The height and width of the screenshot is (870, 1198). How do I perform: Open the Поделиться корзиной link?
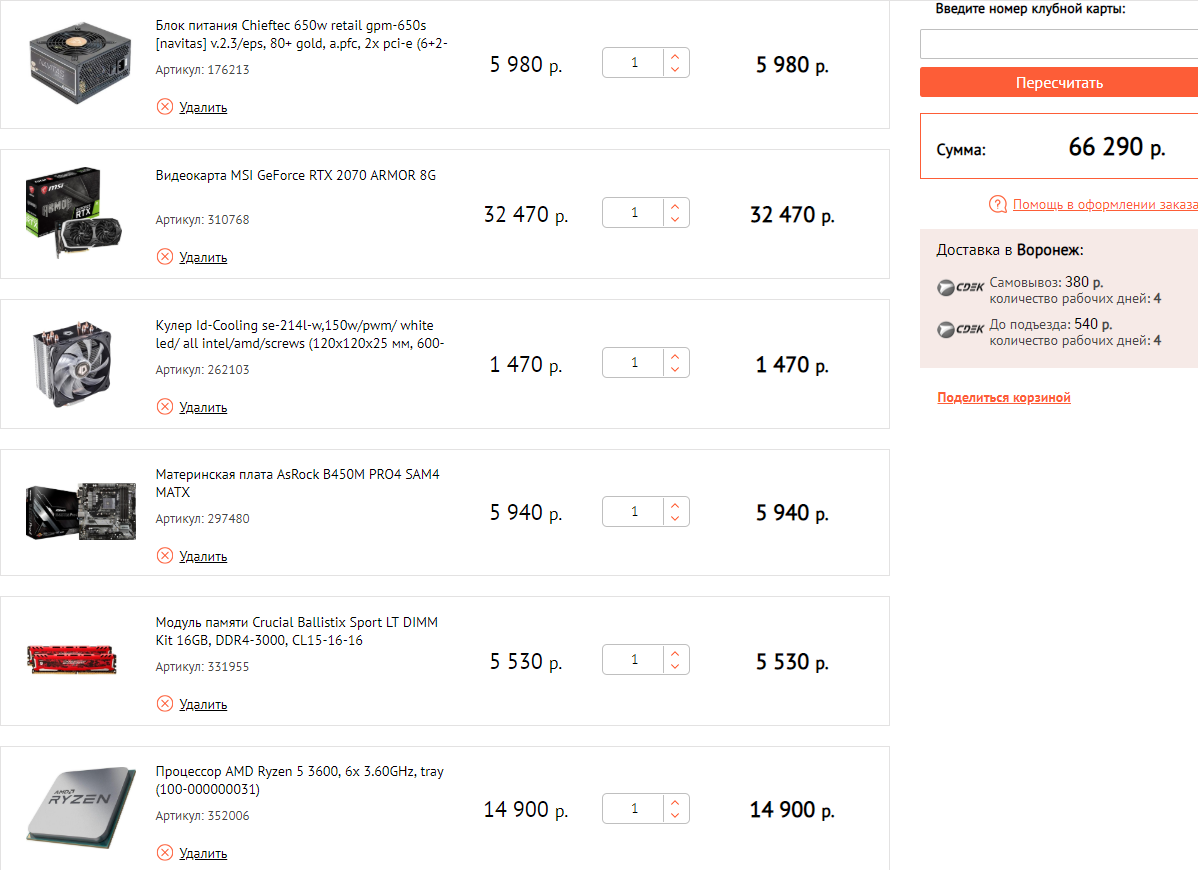tap(1003, 398)
